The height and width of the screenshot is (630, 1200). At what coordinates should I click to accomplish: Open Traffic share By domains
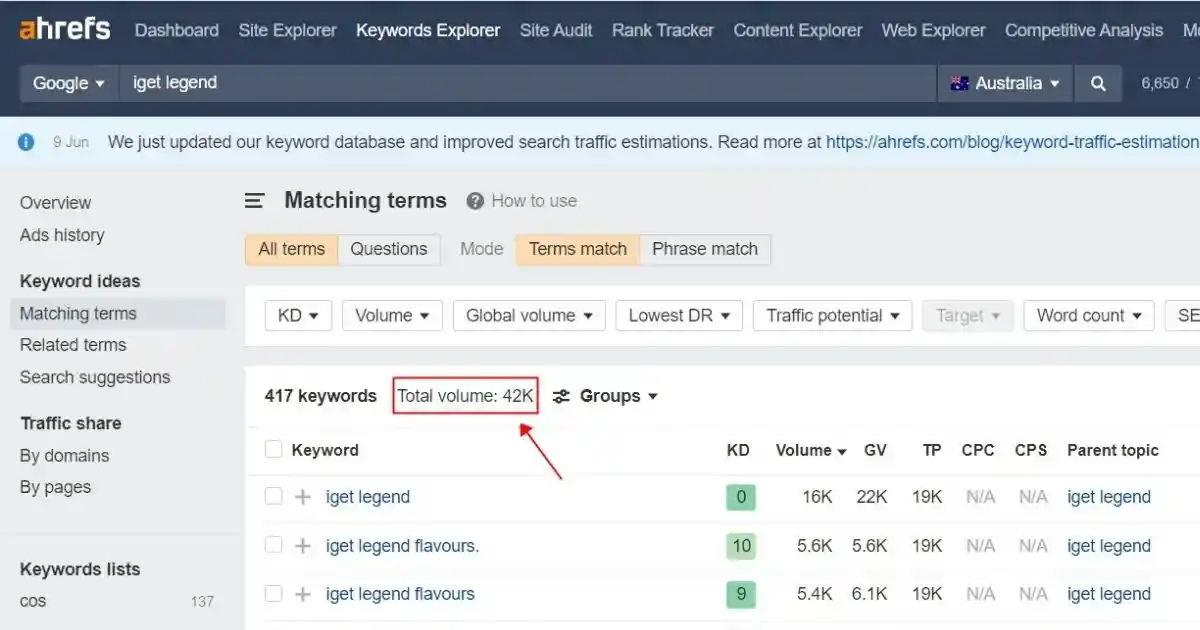[x=64, y=456]
